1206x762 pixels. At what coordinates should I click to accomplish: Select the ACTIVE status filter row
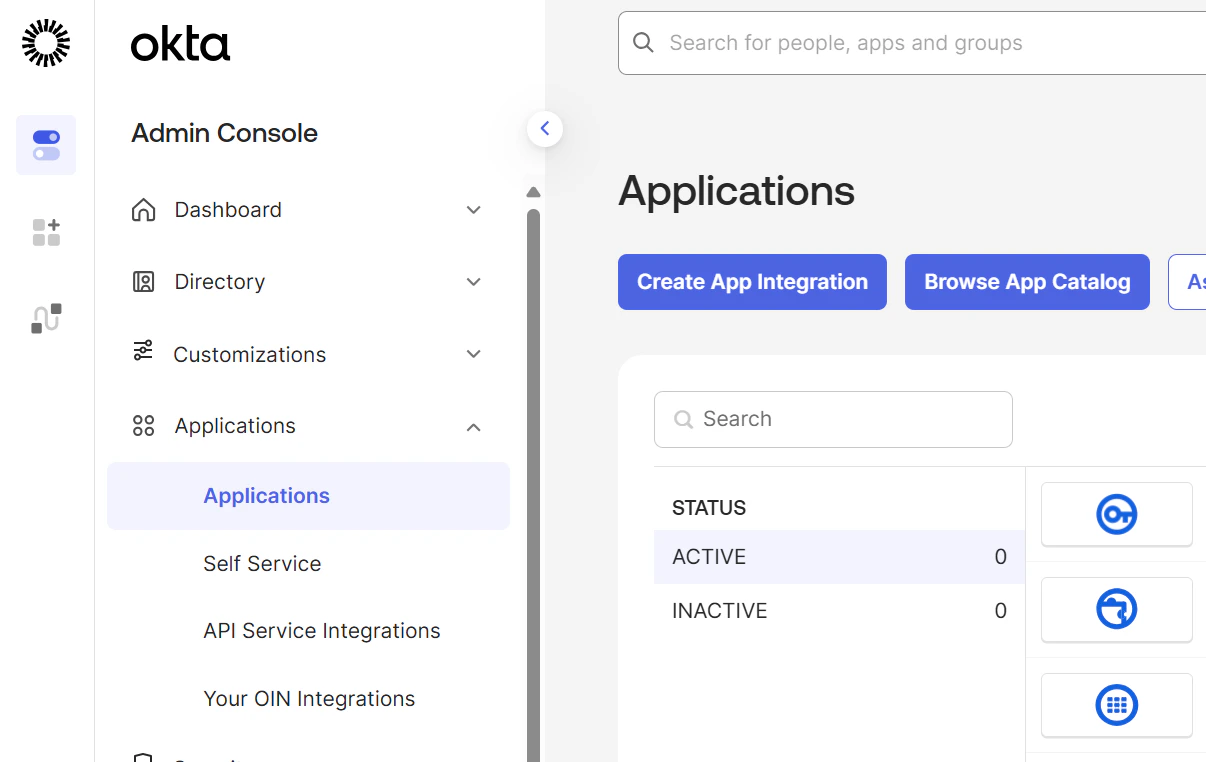tap(838, 557)
